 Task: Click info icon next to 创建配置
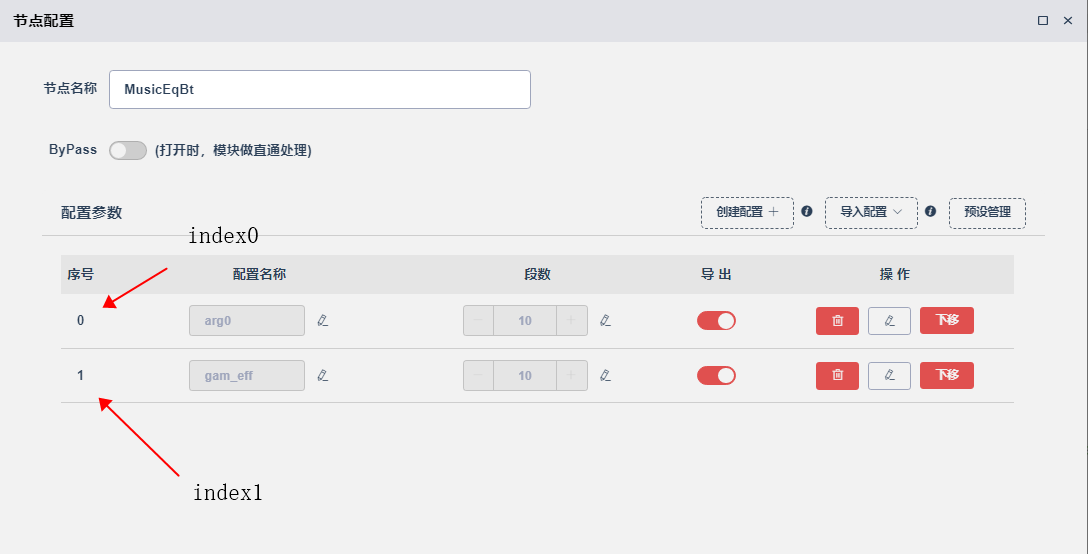point(806,212)
